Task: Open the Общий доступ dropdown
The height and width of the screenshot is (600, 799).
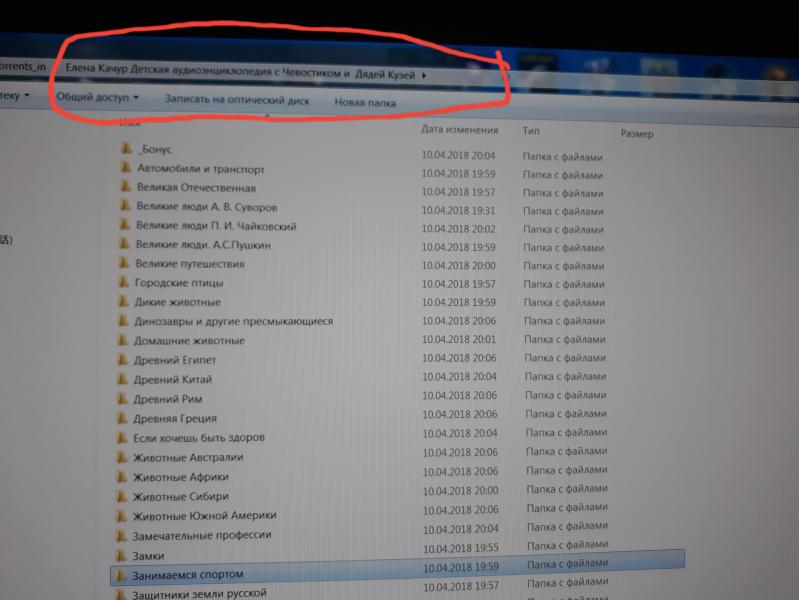Action: tap(97, 97)
